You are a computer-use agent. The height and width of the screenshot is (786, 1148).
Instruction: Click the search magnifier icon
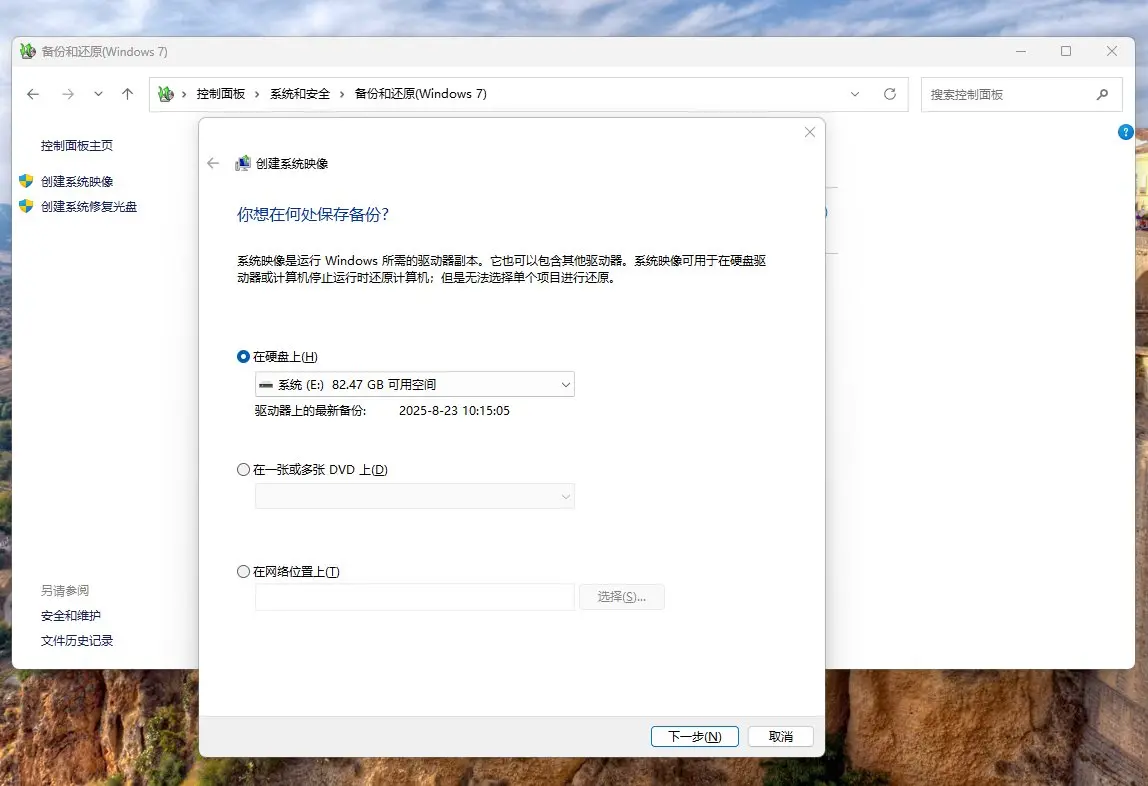pos(1103,94)
